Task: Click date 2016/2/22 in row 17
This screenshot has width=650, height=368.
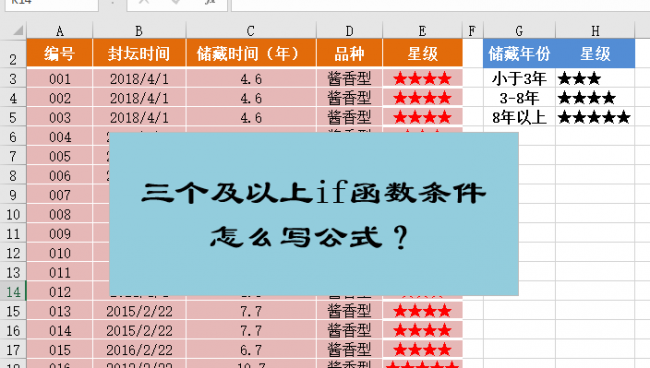Action: (139, 350)
